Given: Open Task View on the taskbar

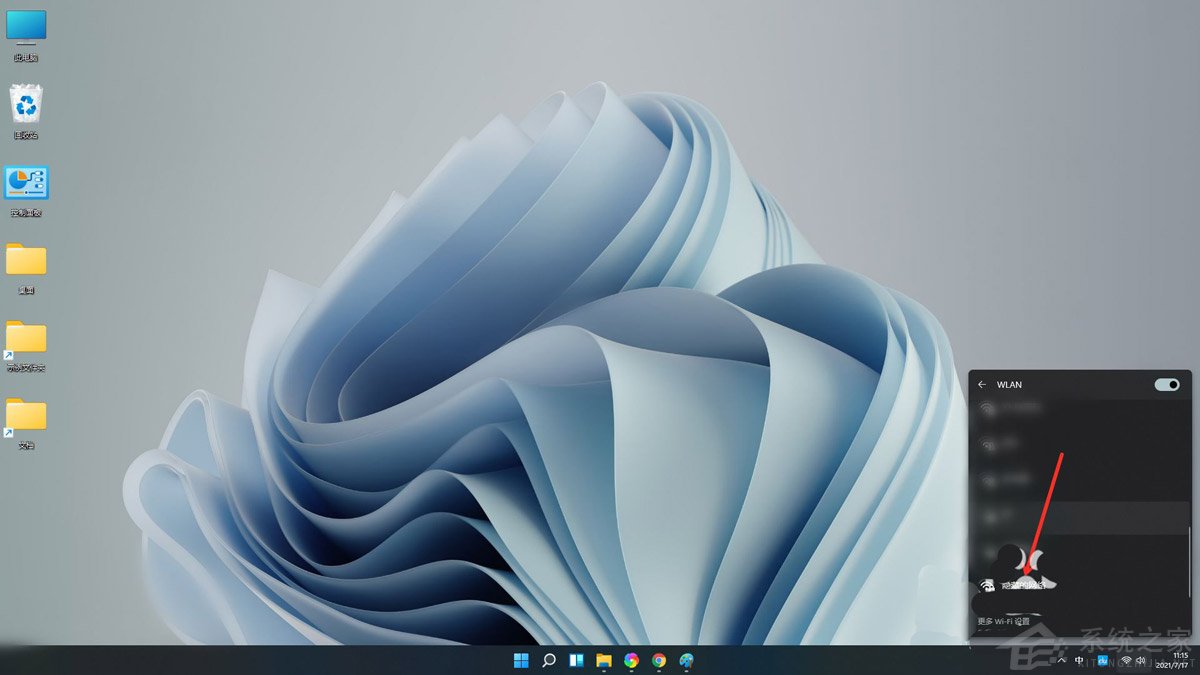Looking at the screenshot, I should click(575, 660).
